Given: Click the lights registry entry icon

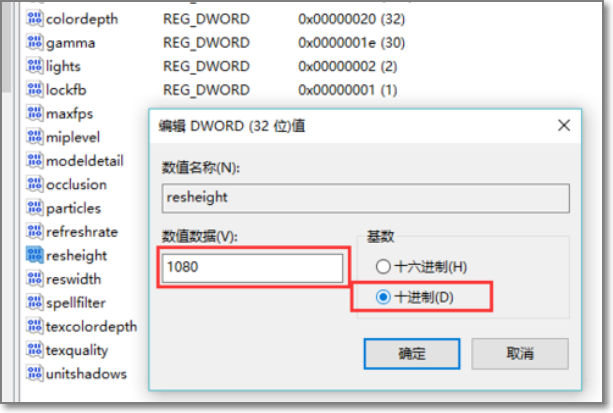Looking at the screenshot, I should point(35,67).
